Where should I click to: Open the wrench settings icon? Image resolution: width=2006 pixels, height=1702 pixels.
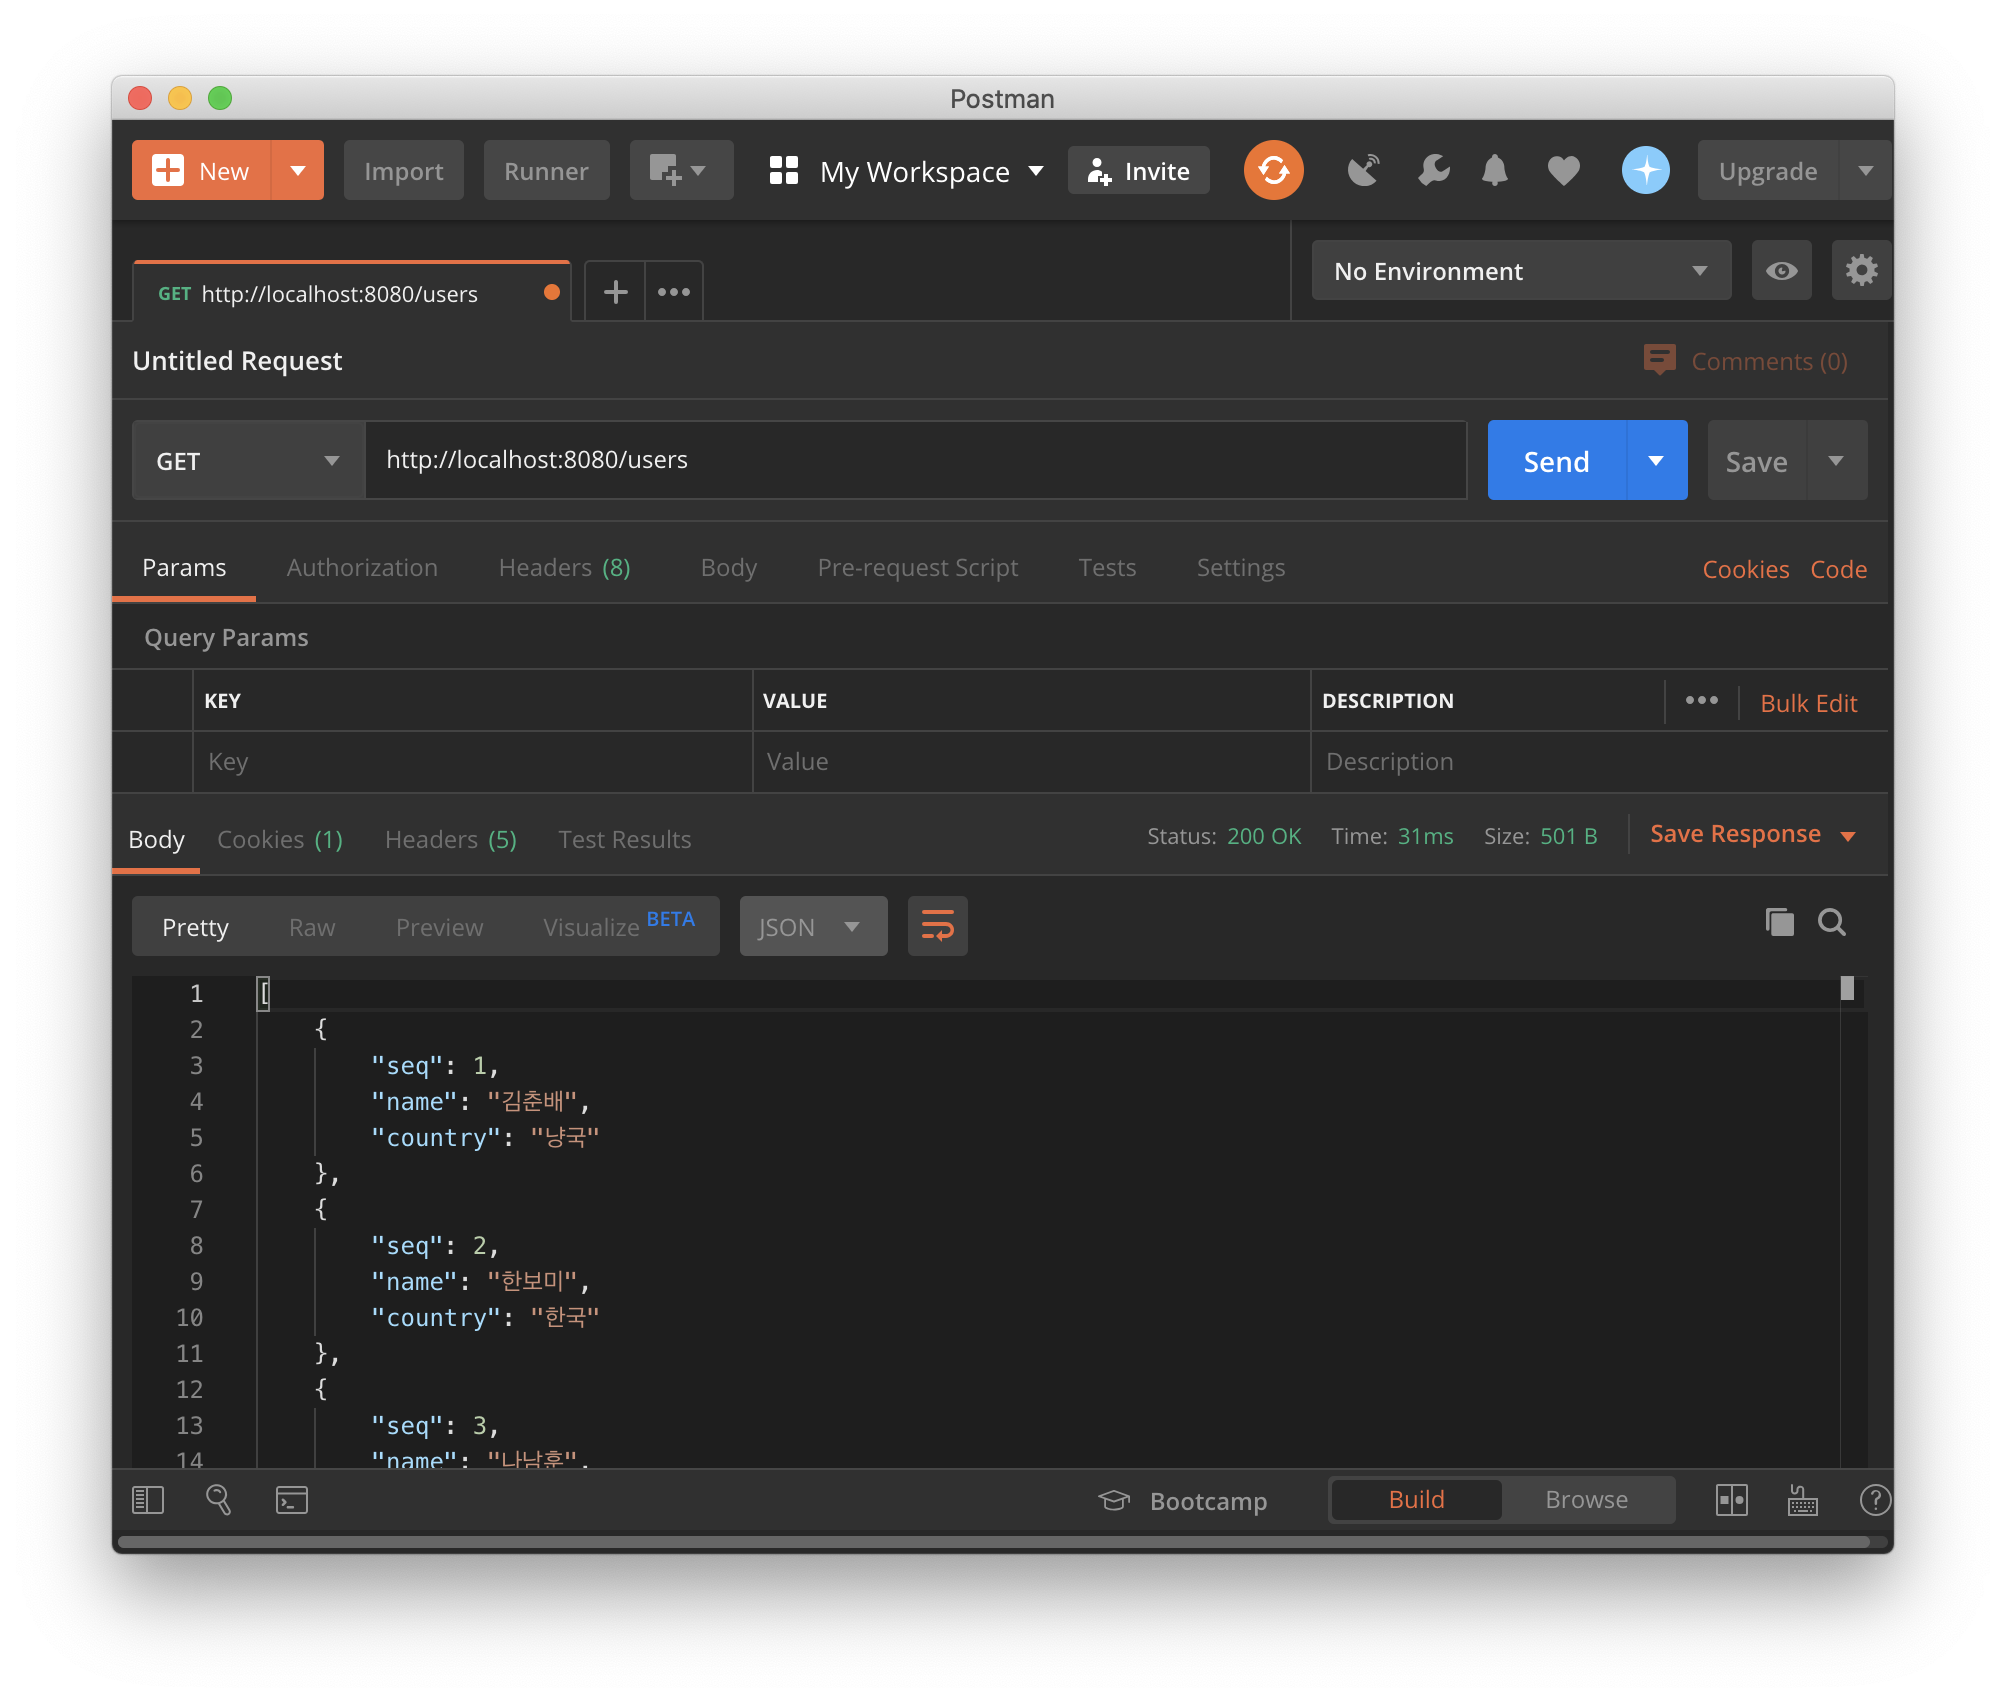coord(1433,171)
